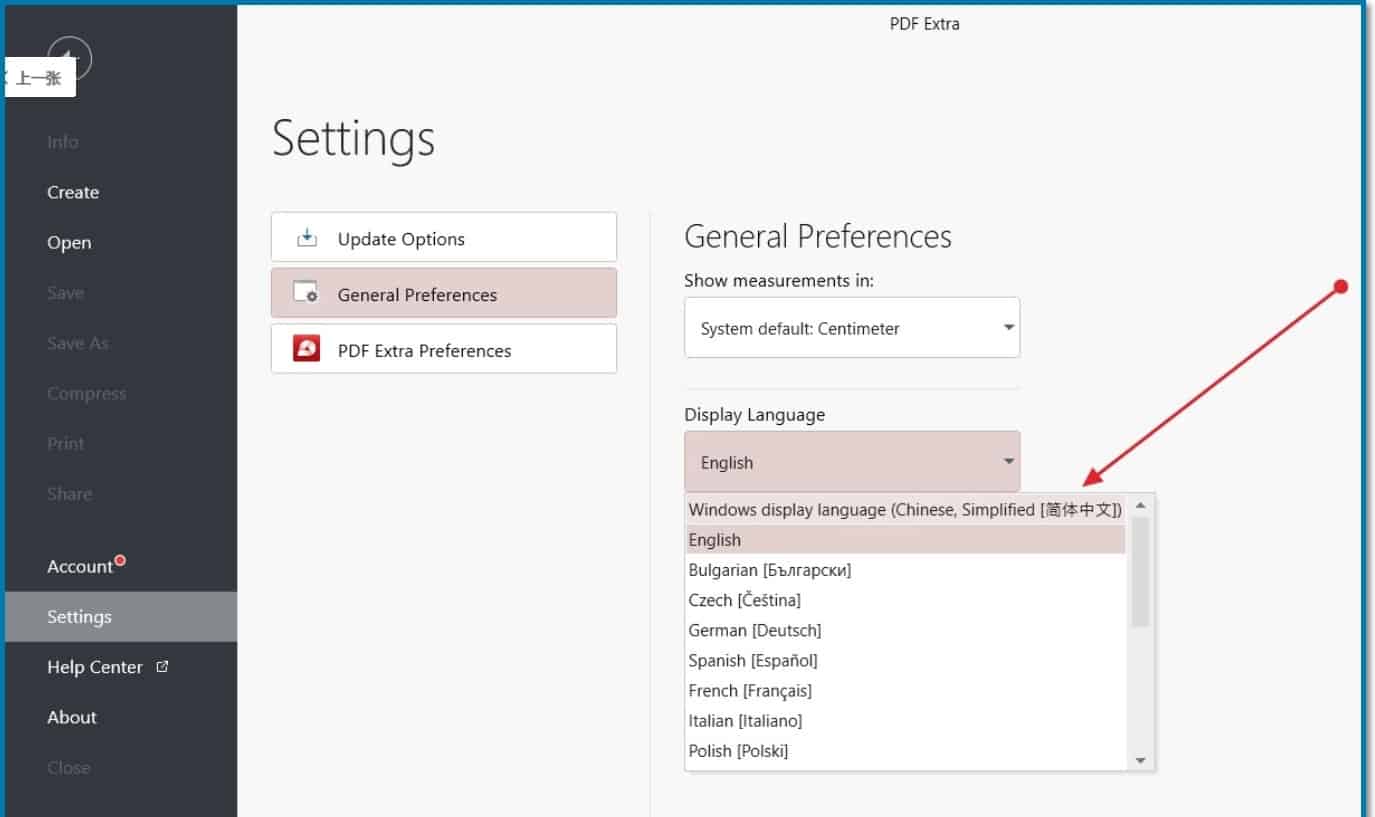Click the Save sidebar entry
Screen dimensions: 1375x817
tap(65, 293)
